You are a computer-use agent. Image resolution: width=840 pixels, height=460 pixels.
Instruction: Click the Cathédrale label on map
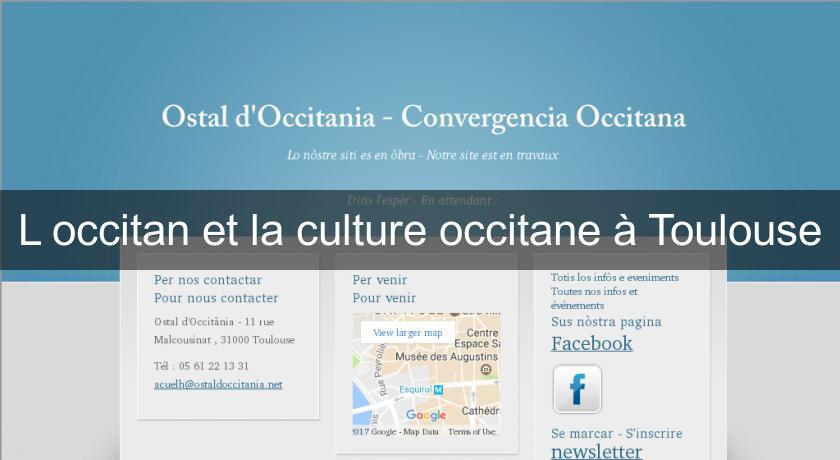pos(481,411)
